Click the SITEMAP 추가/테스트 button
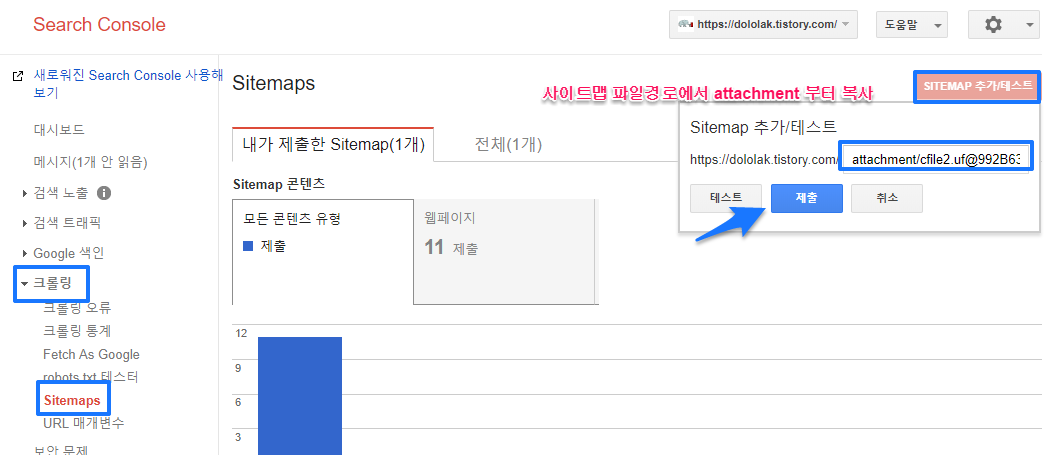This screenshot has height=455, width=1046. [977, 85]
